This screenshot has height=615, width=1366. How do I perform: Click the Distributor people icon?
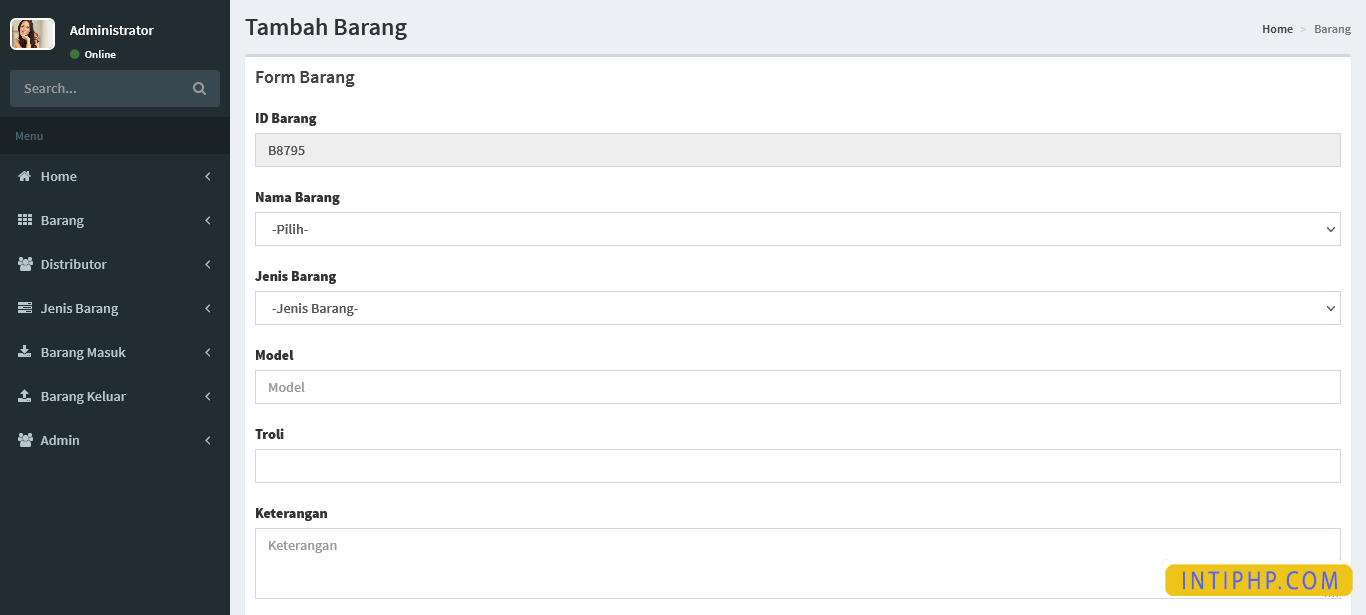tap(25, 264)
